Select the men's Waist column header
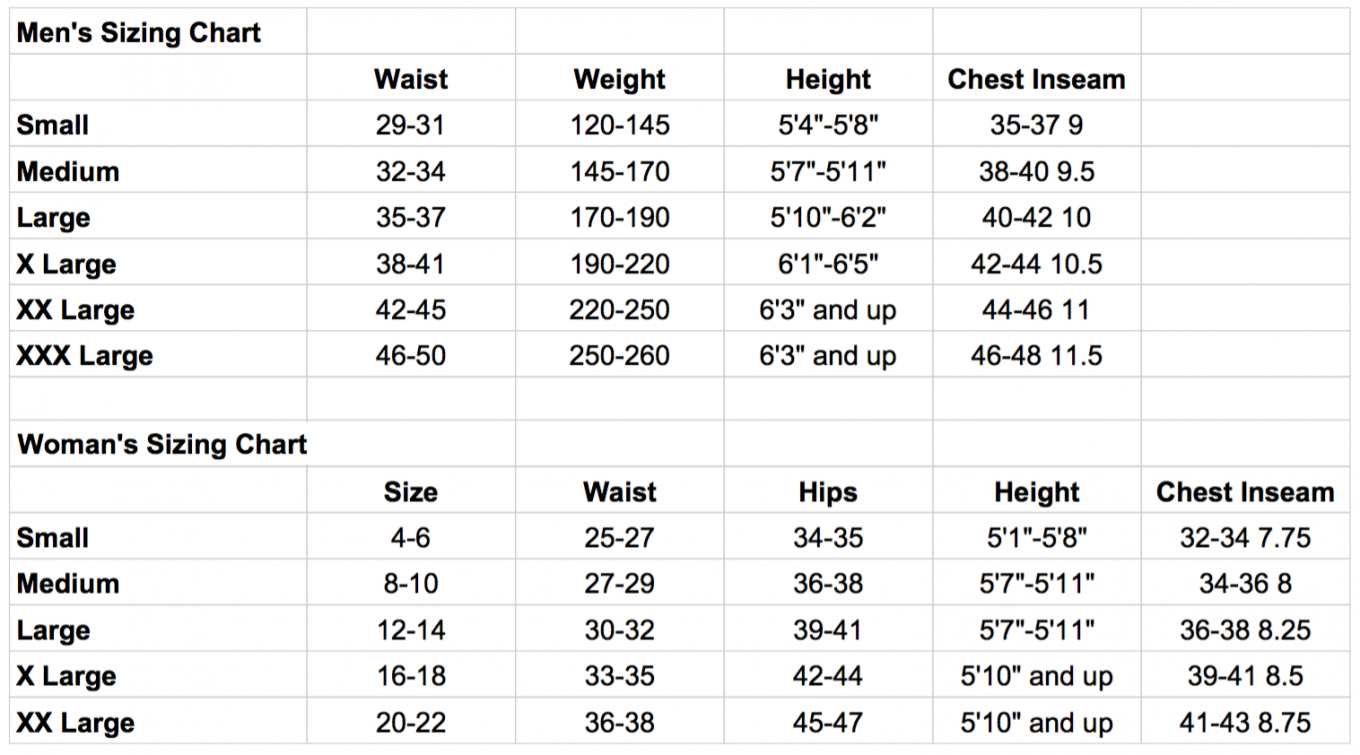Screen dimensions: 1360x755 pos(410,79)
